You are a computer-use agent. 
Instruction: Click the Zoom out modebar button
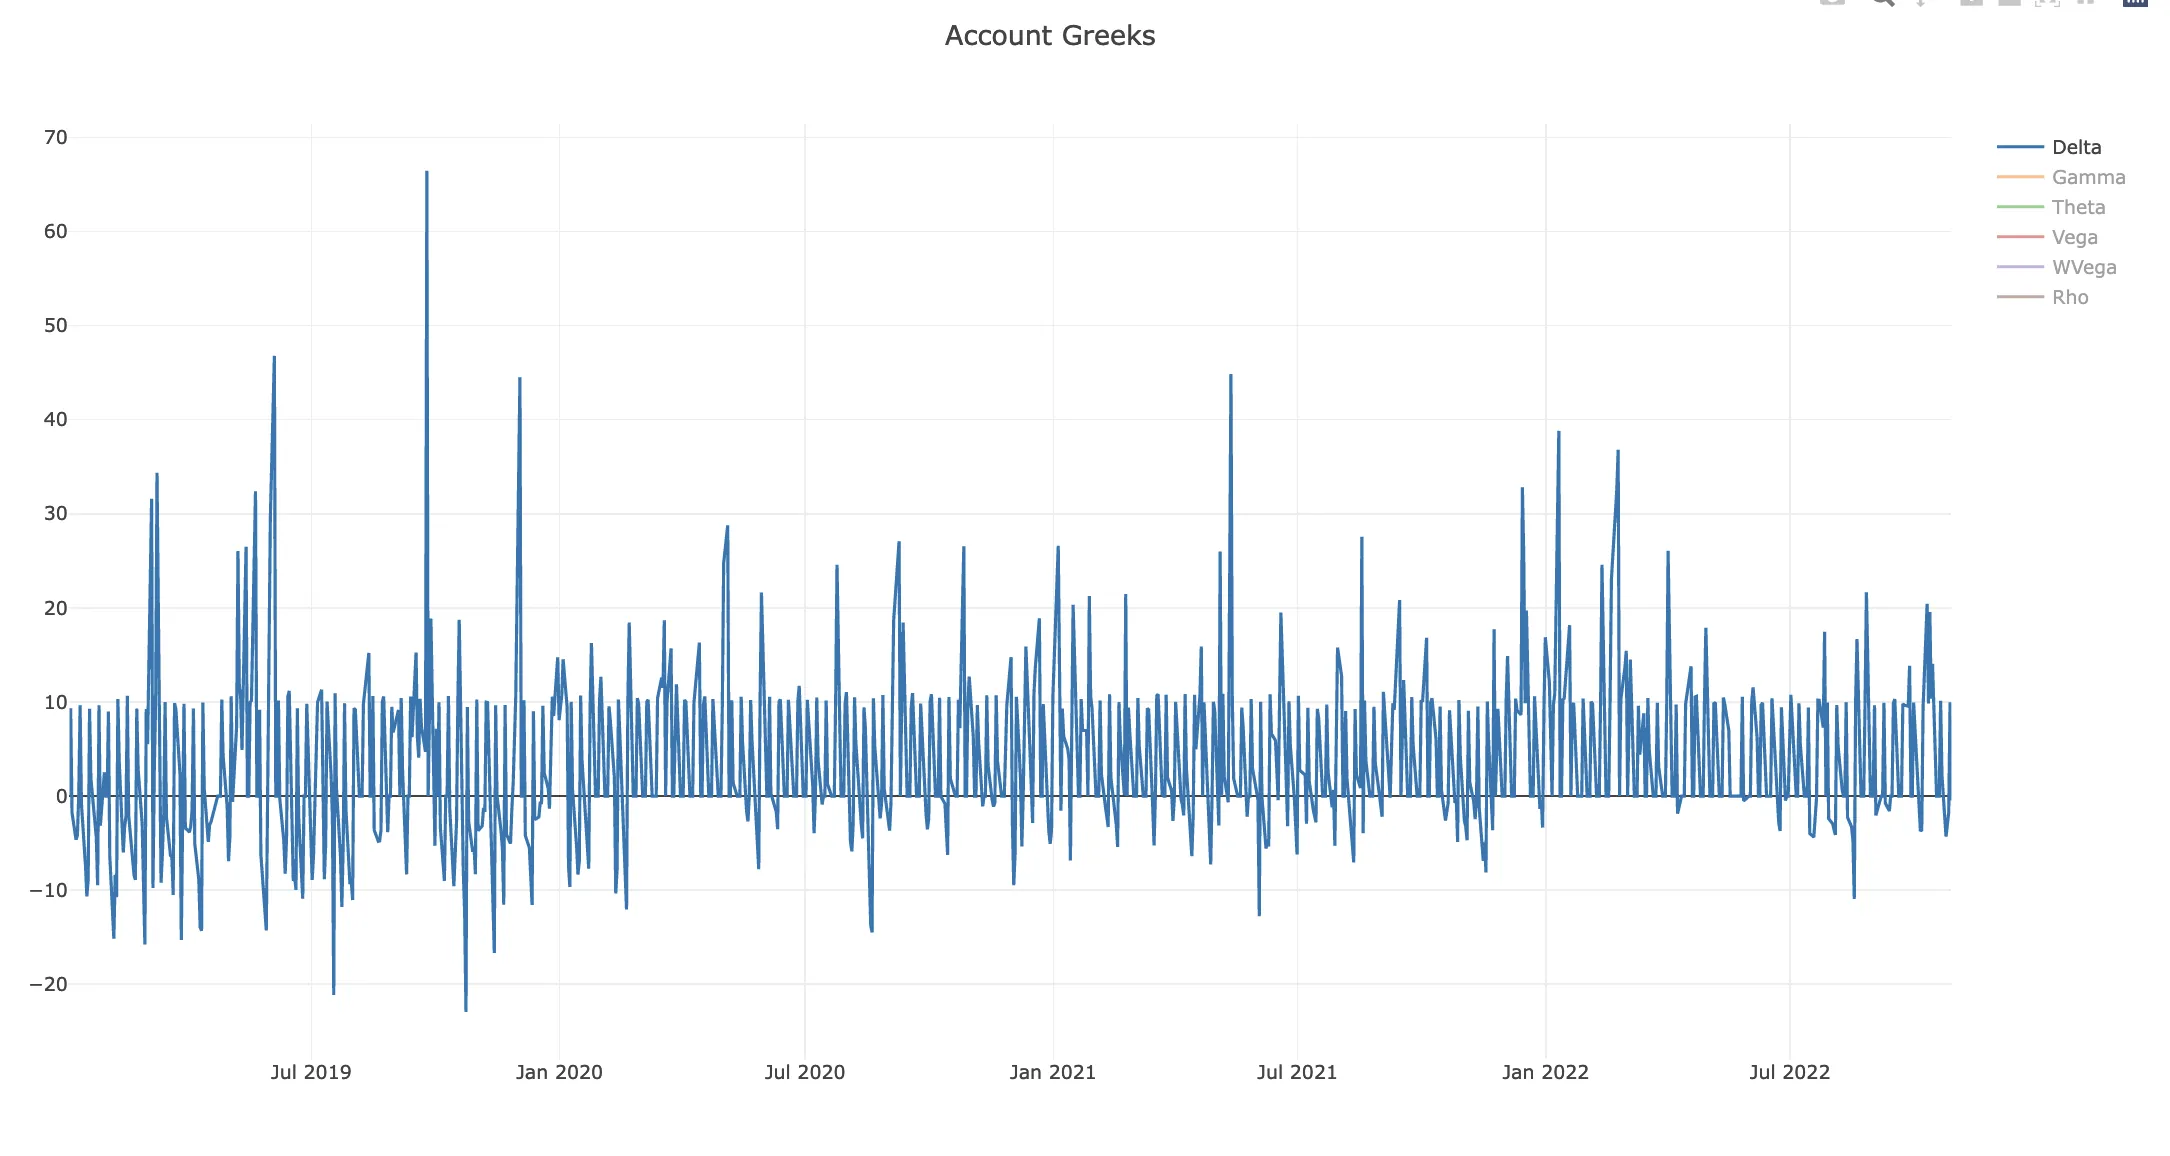click(x=2009, y=2)
